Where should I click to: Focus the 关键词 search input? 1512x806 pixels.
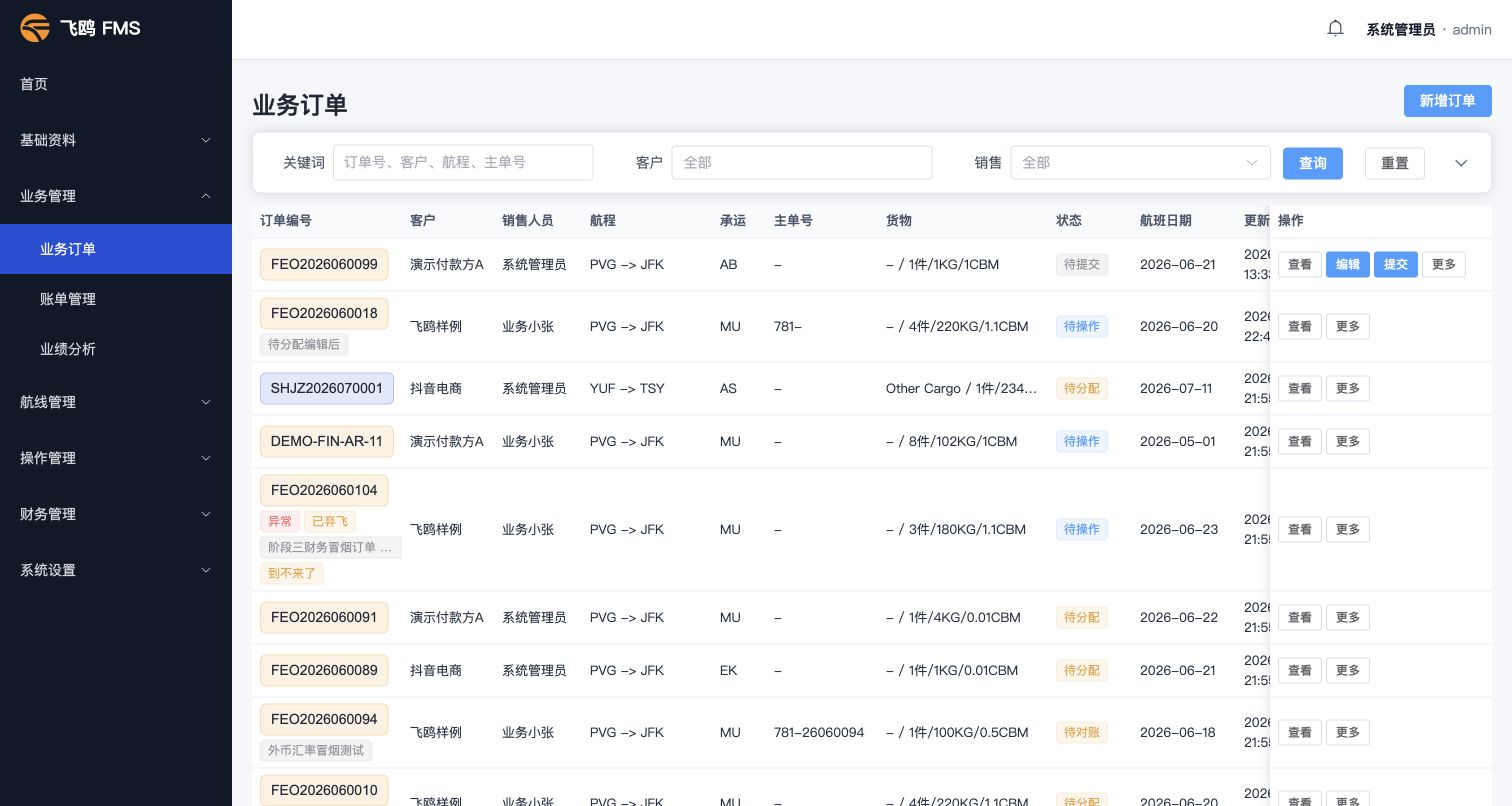click(x=463, y=162)
